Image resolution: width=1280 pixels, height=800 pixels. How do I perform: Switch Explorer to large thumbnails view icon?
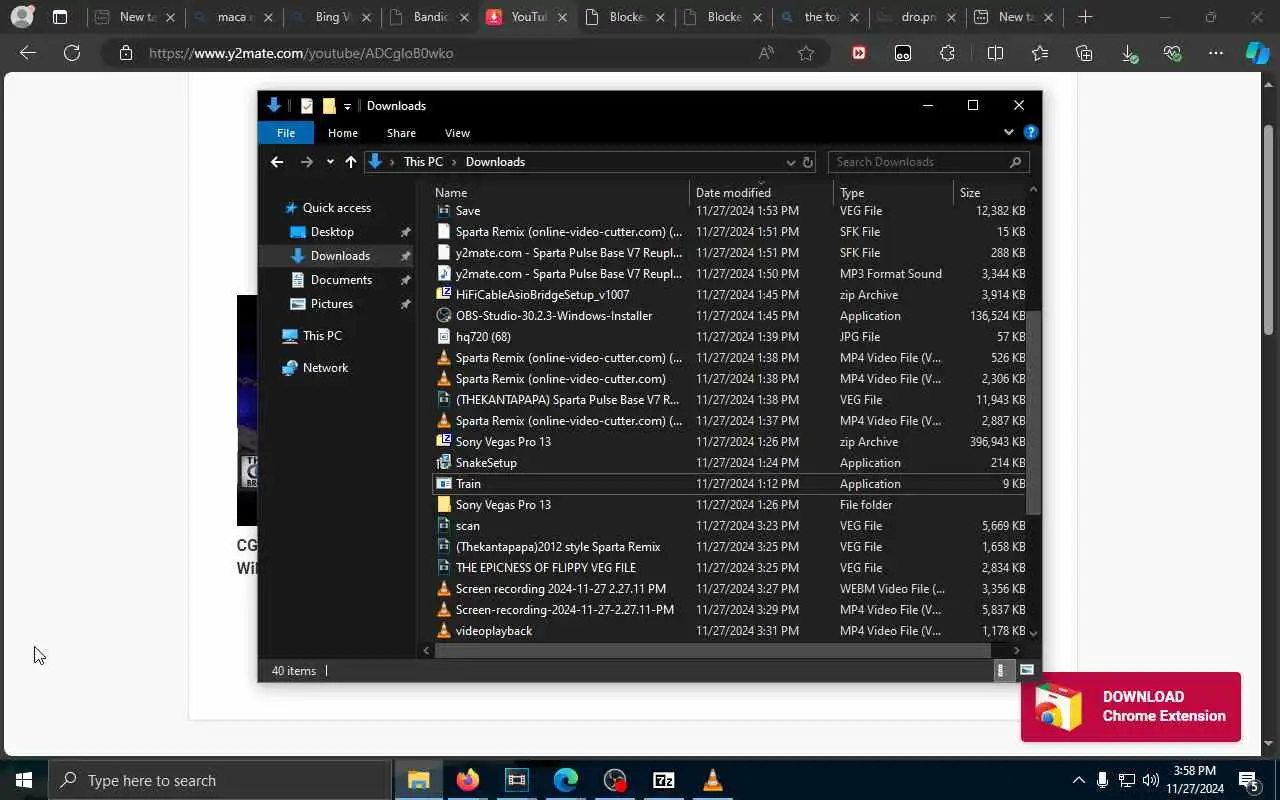tap(1027, 671)
